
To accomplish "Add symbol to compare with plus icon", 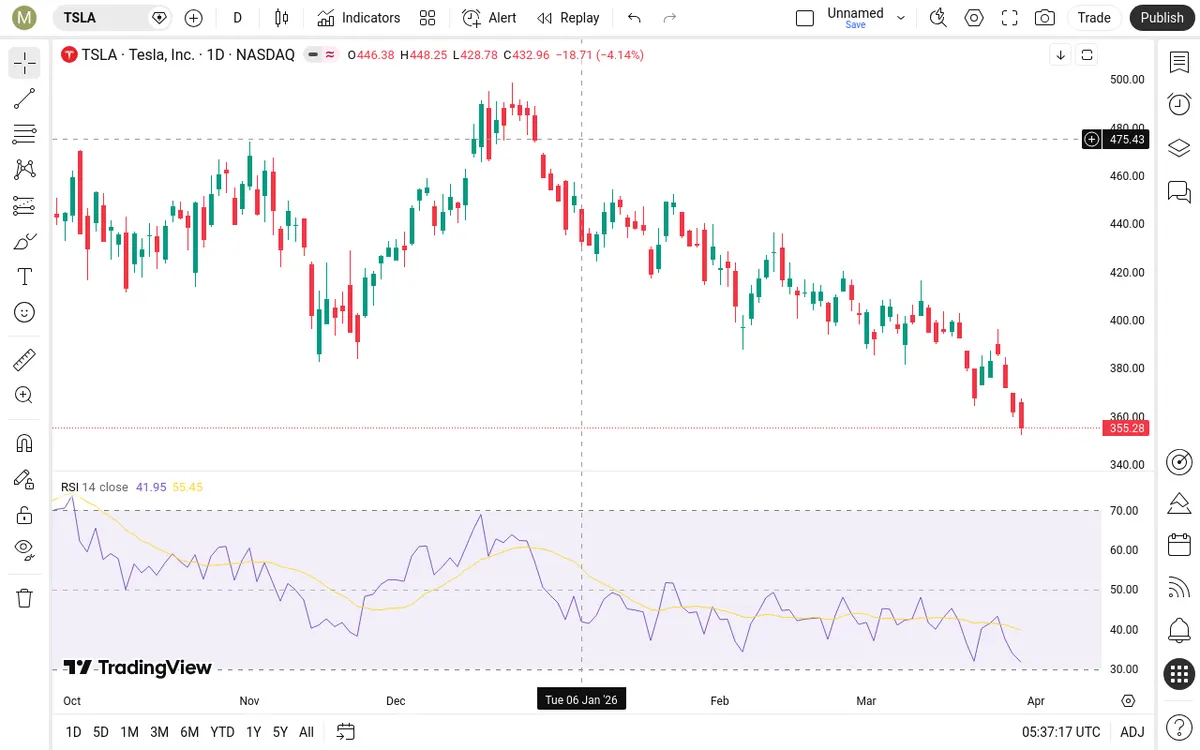I will (194, 18).
